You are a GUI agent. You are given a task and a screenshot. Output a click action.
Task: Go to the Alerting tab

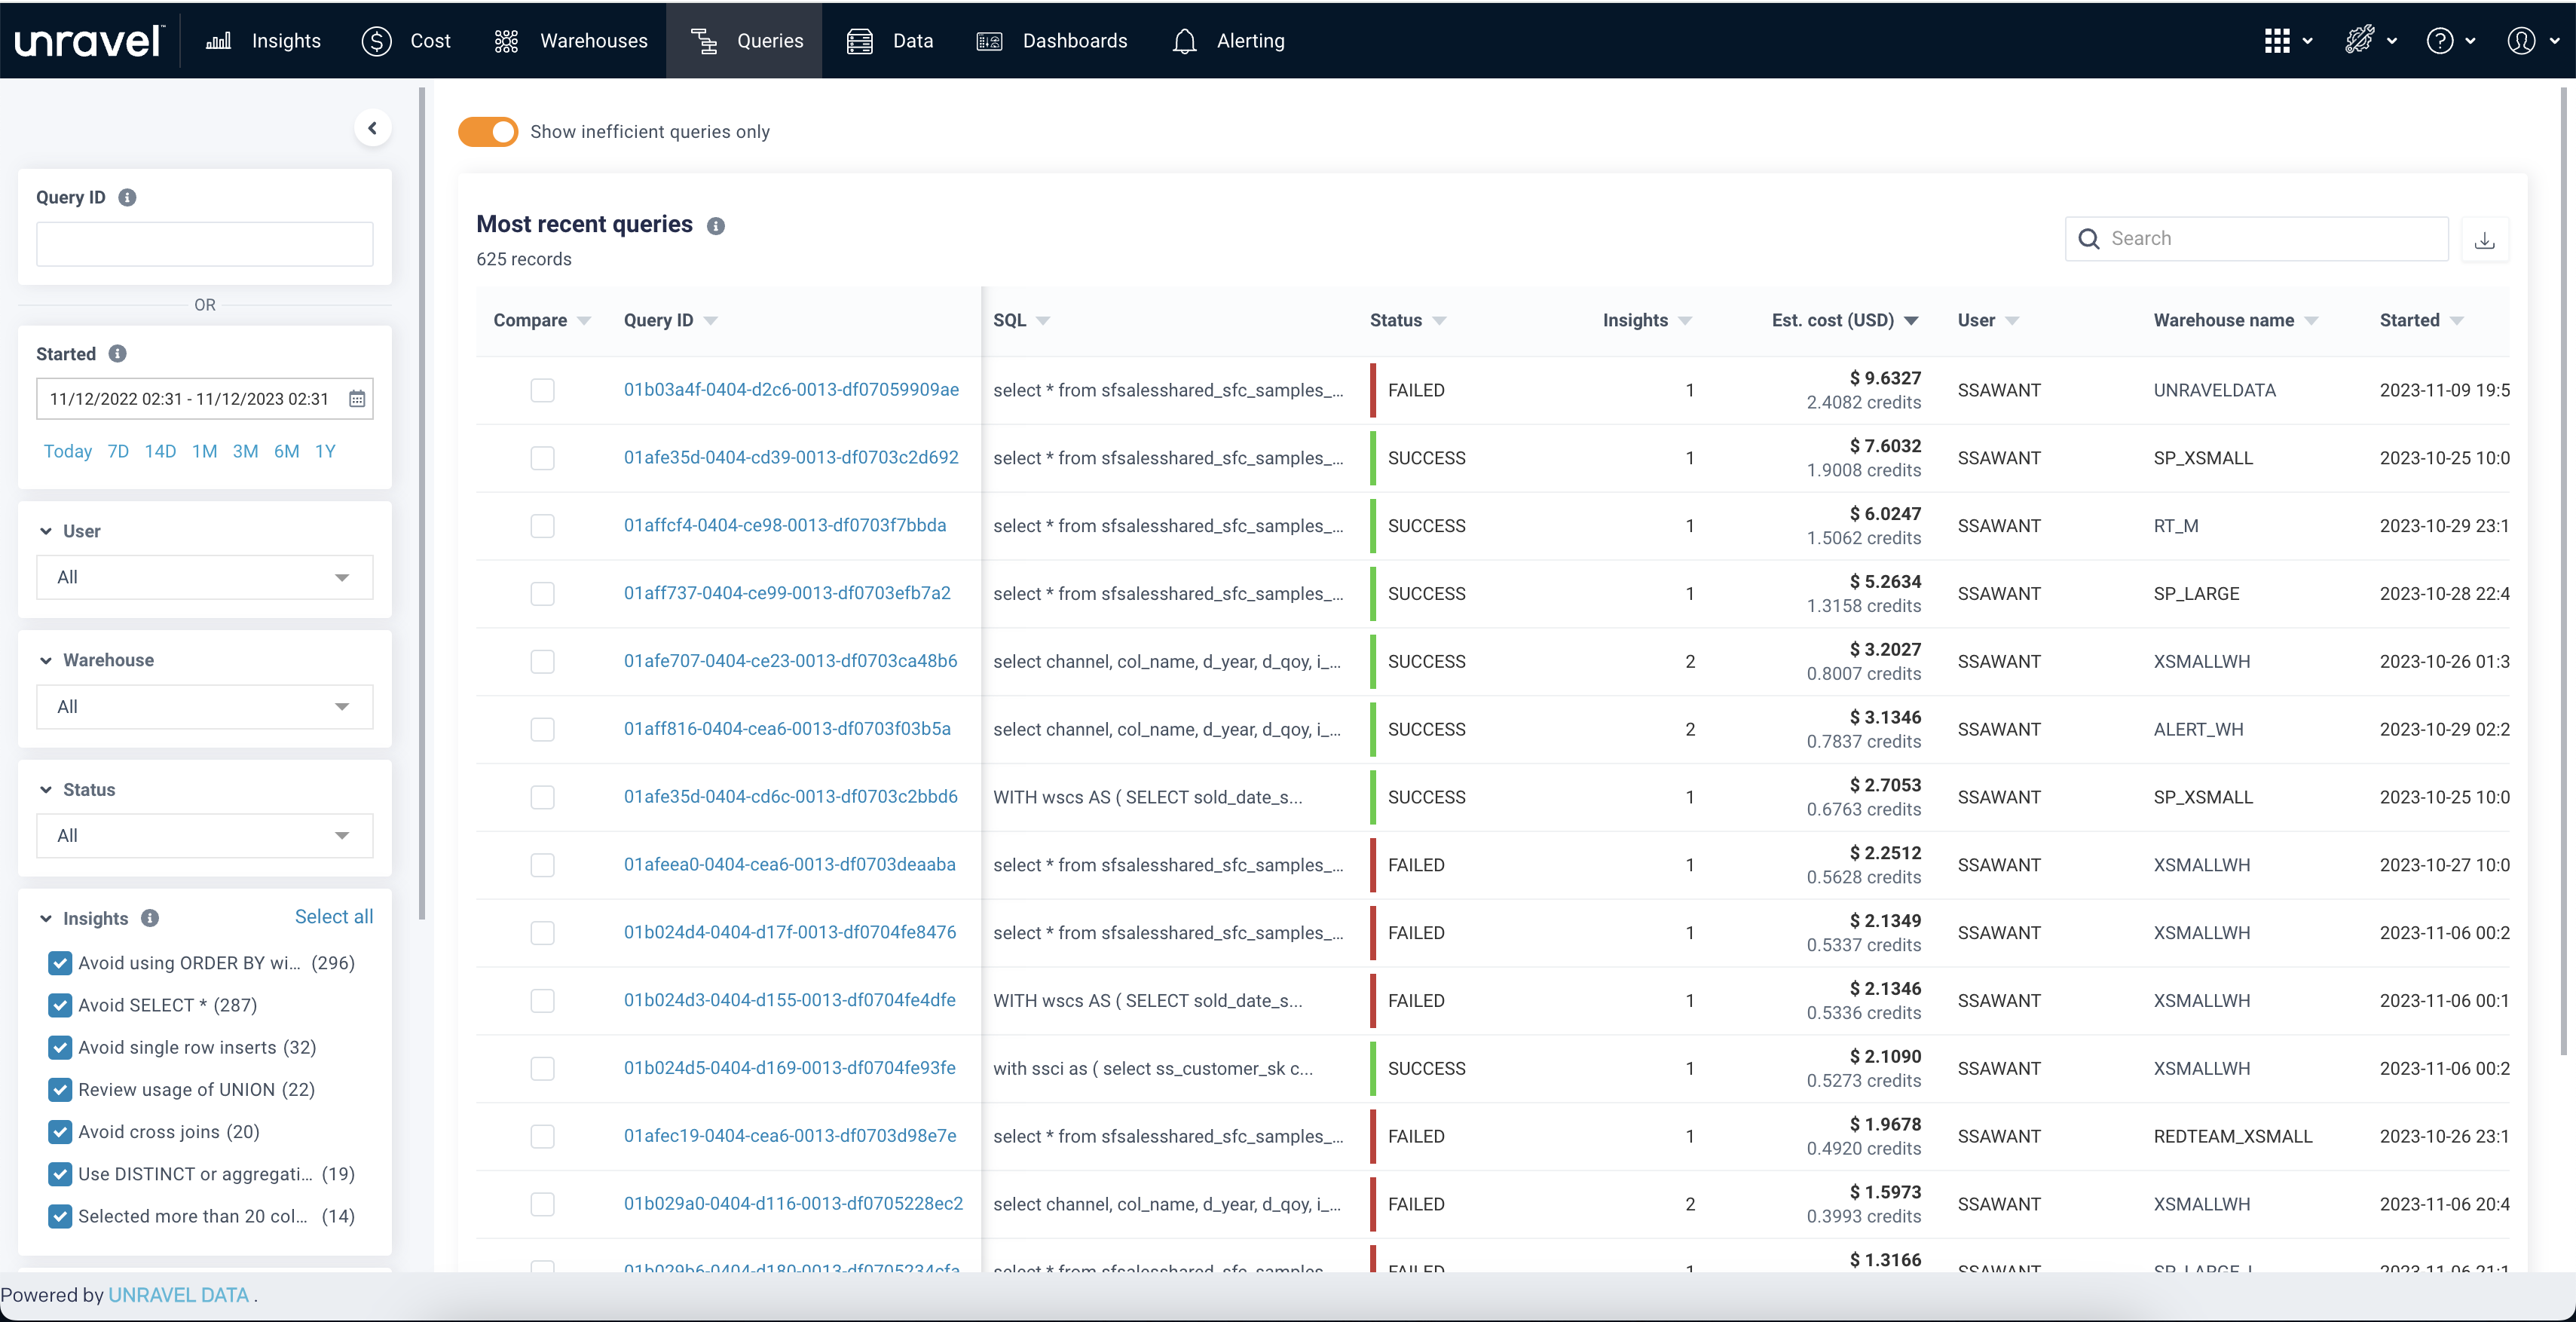tap(1228, 41)
